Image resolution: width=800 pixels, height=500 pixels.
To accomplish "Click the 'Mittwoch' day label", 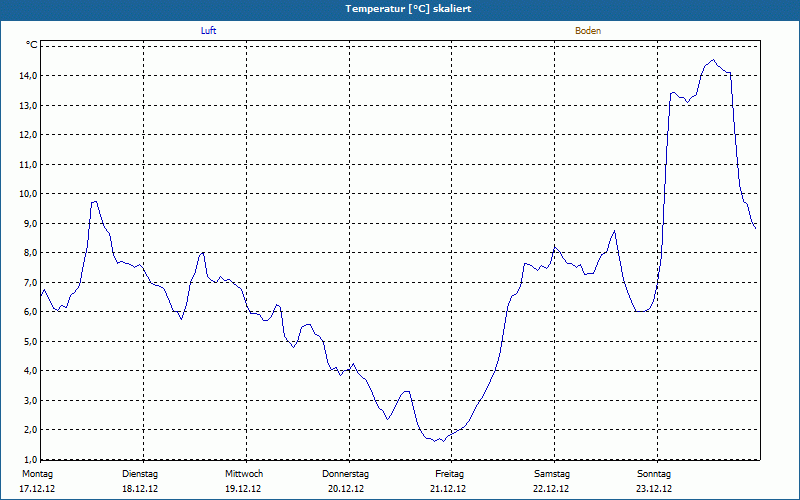I will (x=244, y=474).
